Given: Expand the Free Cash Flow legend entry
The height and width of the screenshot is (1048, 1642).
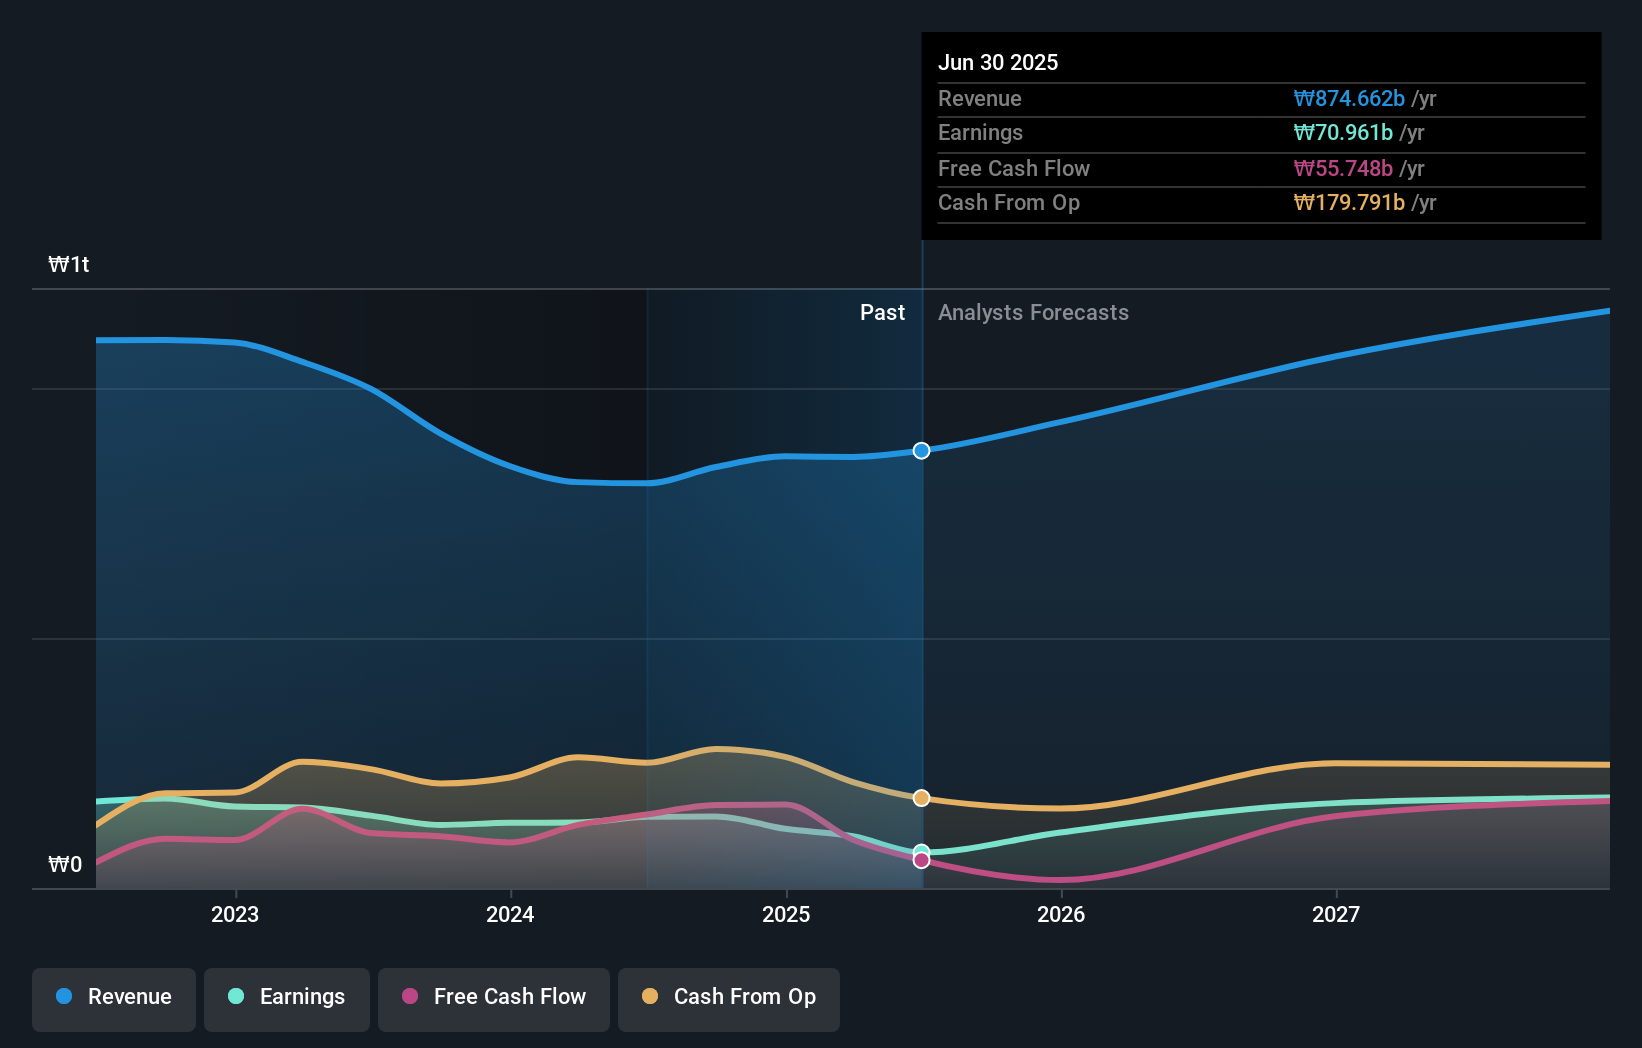Looking at the screenshot, I should 493,999.
